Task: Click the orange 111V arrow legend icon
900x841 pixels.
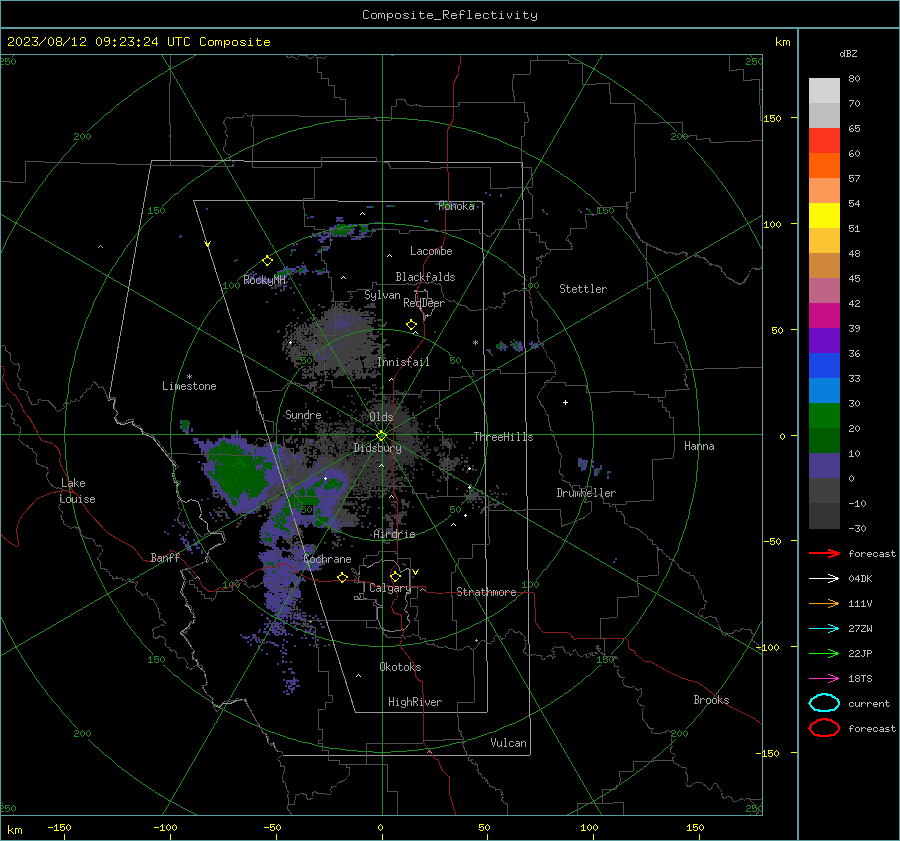Action: click(824, 603)
